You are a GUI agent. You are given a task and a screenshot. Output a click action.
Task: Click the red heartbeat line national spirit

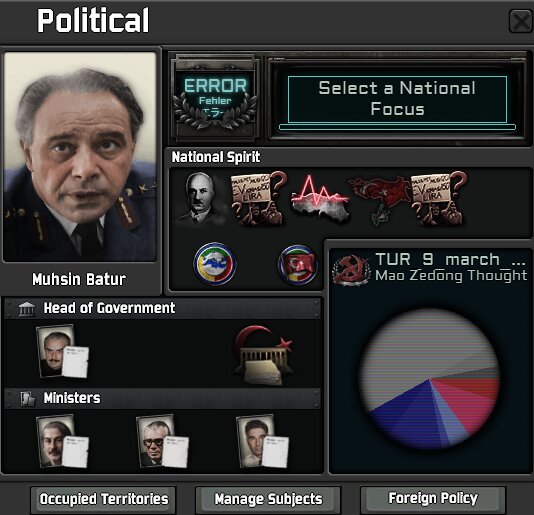tap(319, 198)
